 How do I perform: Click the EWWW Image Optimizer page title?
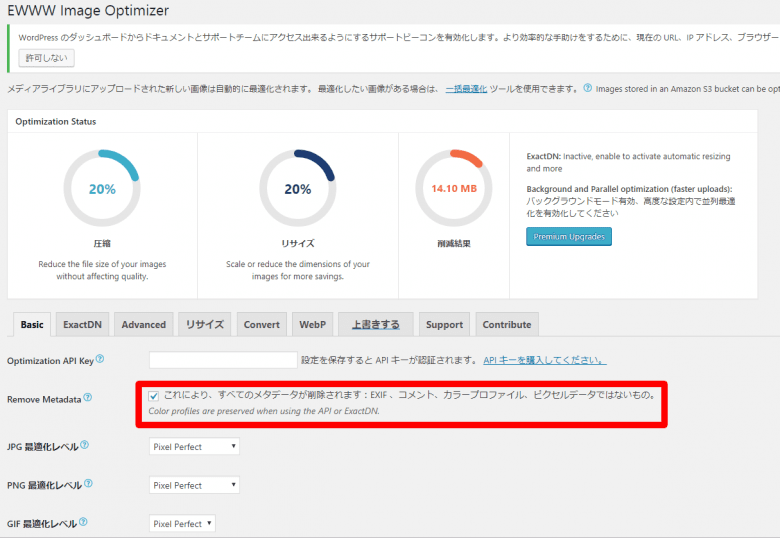click(x=88, y=10)
